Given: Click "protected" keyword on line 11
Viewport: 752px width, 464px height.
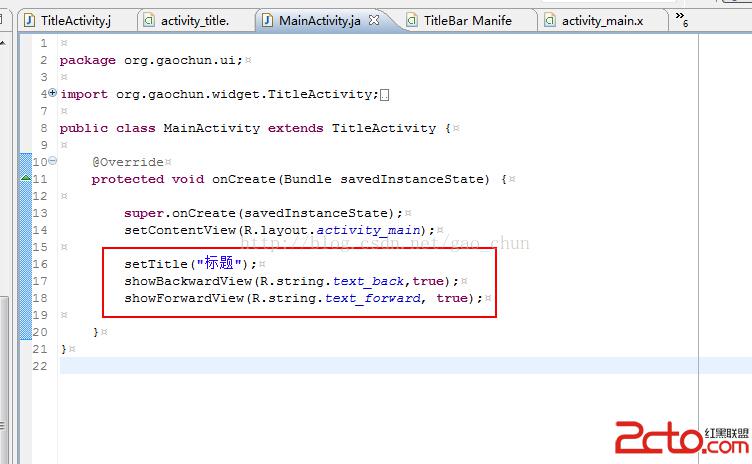Looking at the screenshot, I should 128,179.
